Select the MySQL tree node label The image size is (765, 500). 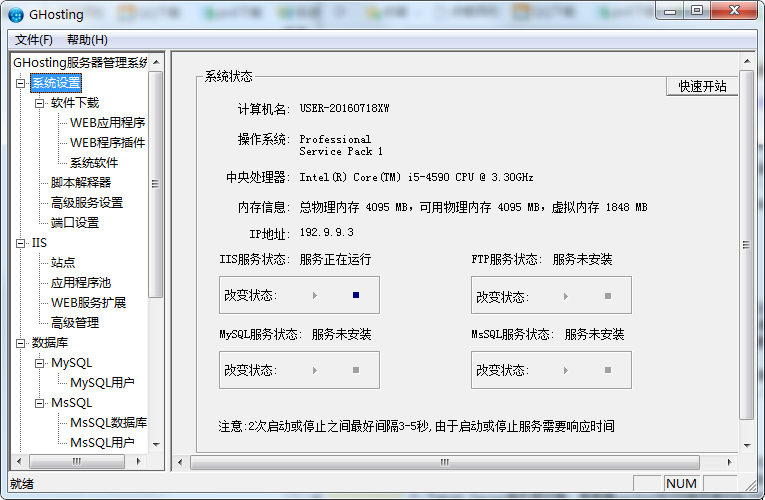[71, 363]
